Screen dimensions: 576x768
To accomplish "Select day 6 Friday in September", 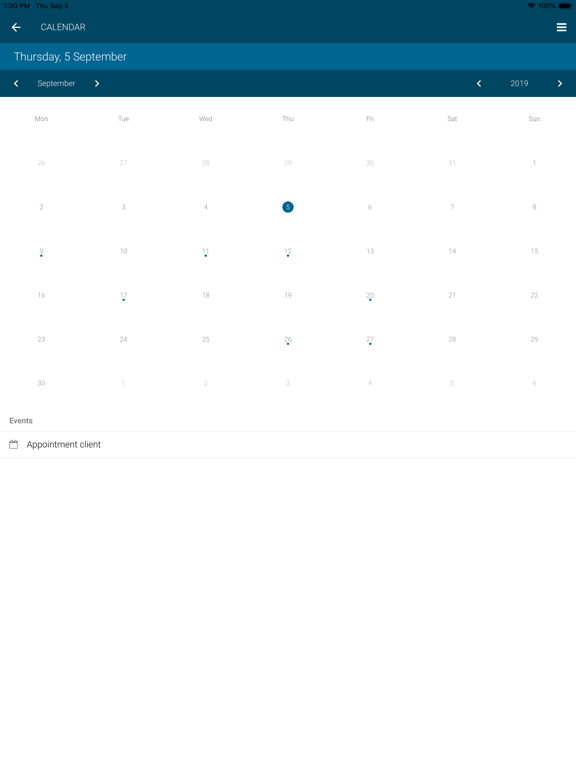I will pyautogui.click(x=370, y=207).
